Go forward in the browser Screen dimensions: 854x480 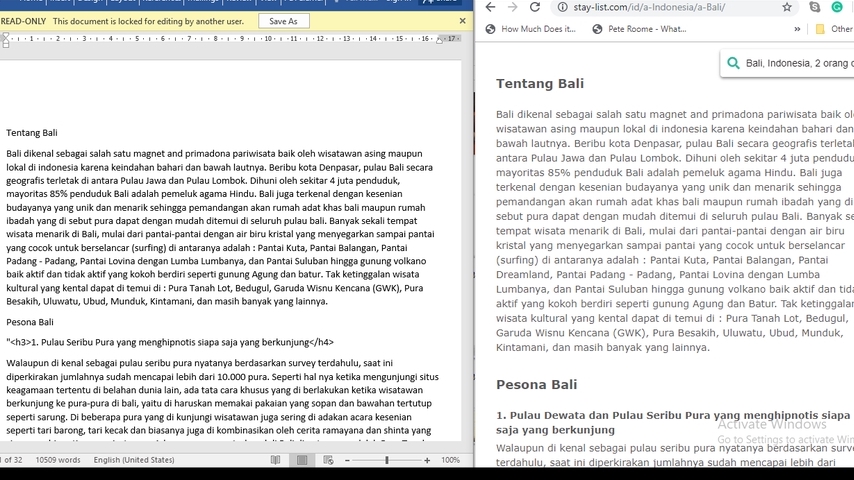[513, 7]
